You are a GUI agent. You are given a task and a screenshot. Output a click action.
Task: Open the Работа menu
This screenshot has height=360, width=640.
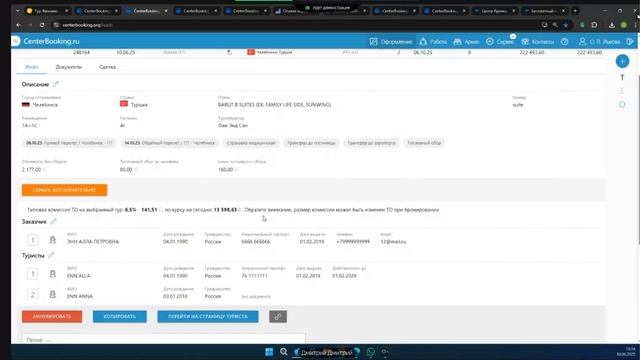coord(433,42)
